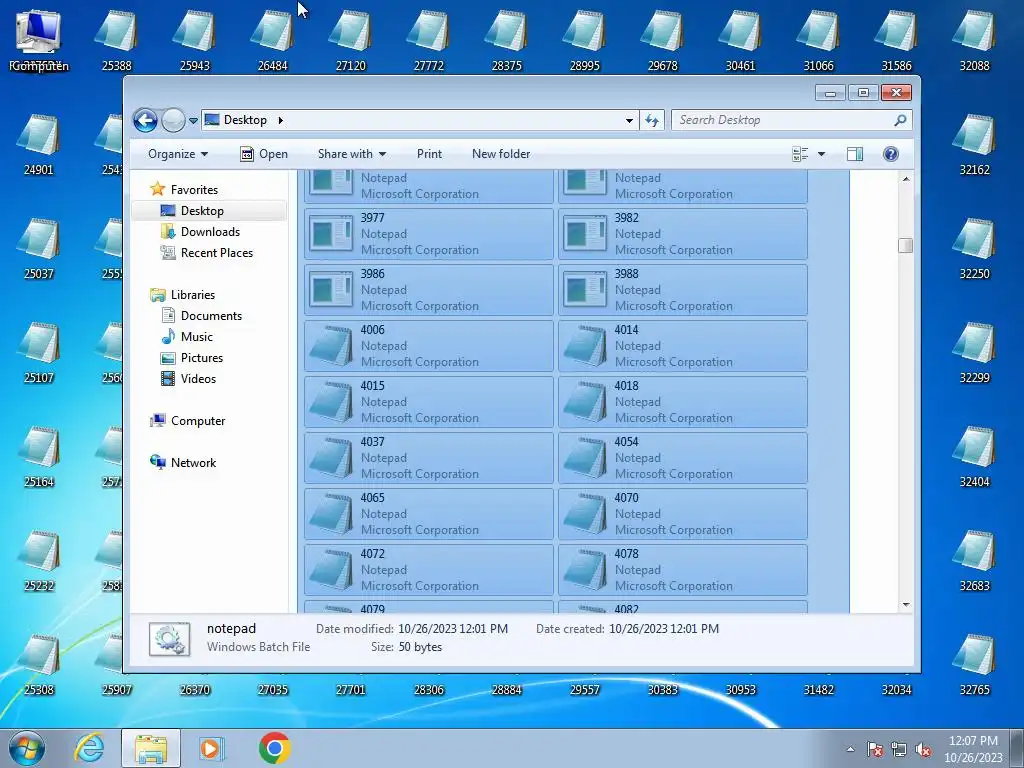Select desktop icon 25388
Image resolution: width=1024 pixels, height=768 pixels.
point(116,40)
